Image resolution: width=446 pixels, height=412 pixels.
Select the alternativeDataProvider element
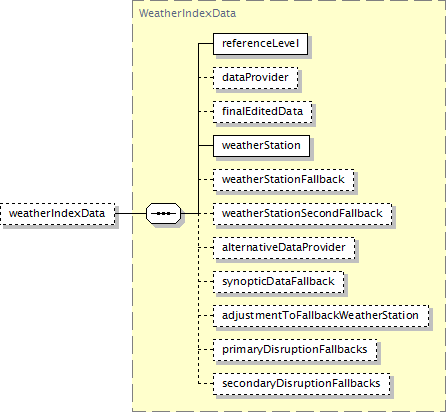point(284,248)
